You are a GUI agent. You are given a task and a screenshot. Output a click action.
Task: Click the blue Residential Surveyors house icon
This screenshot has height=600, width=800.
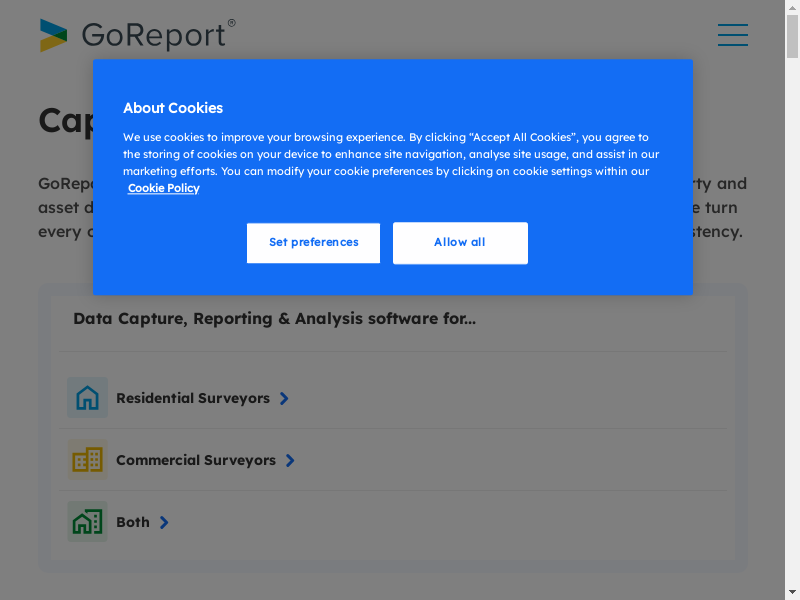pyautogui.click(x=87, y=398)
